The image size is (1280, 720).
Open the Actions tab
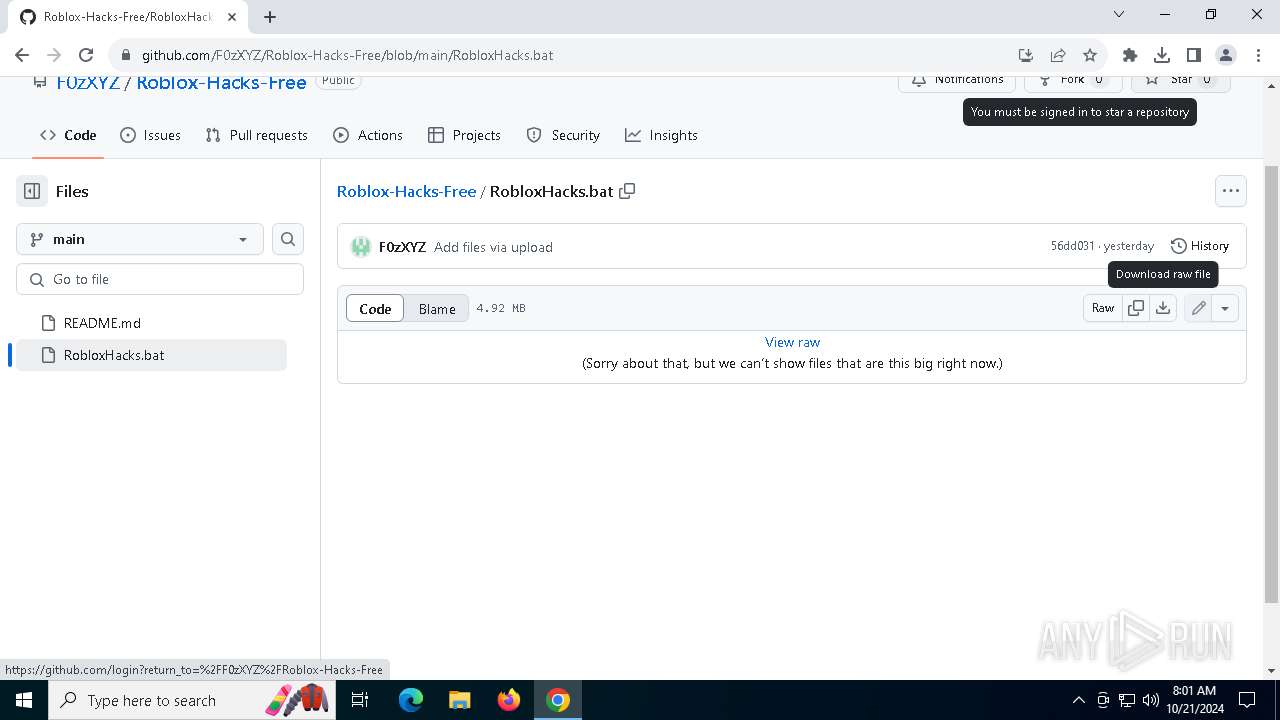pos(368,135)
